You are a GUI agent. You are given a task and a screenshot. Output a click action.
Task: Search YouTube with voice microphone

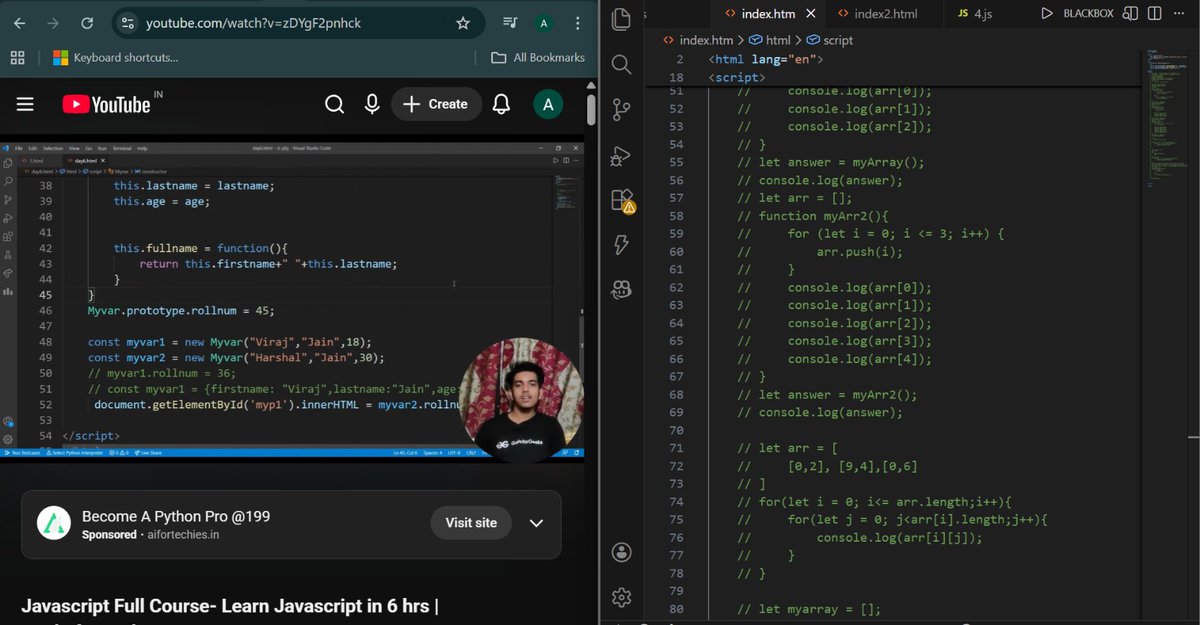(372, 104)
